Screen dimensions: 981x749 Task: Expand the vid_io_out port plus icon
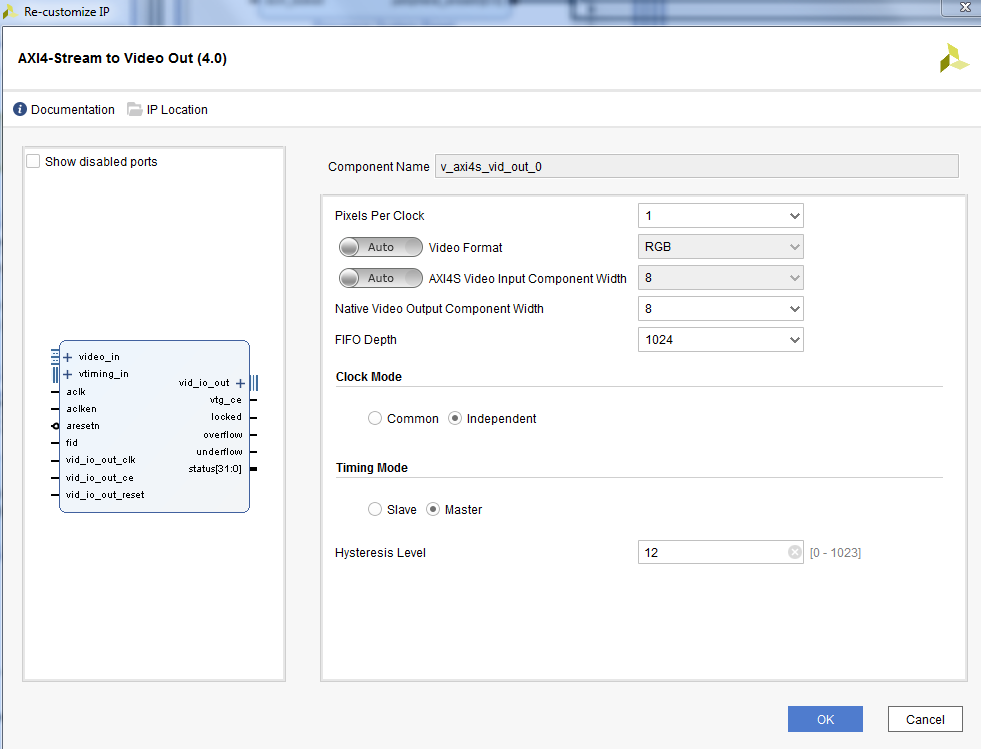[240, 383]
